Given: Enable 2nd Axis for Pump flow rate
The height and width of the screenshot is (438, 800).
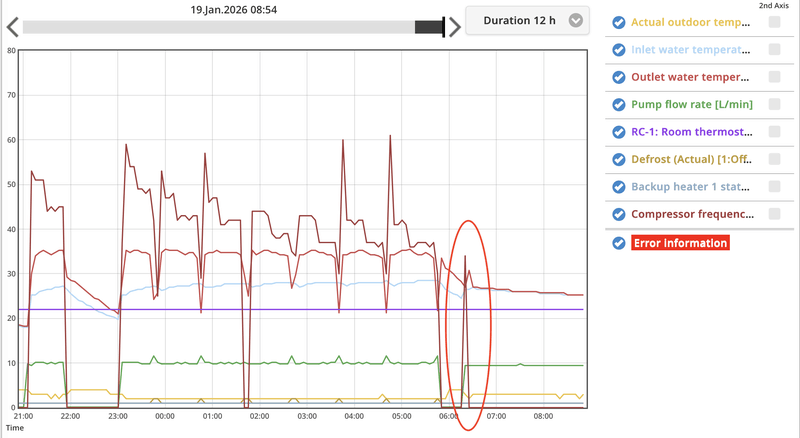Looking at the screenshot, I should coord(774,104).
